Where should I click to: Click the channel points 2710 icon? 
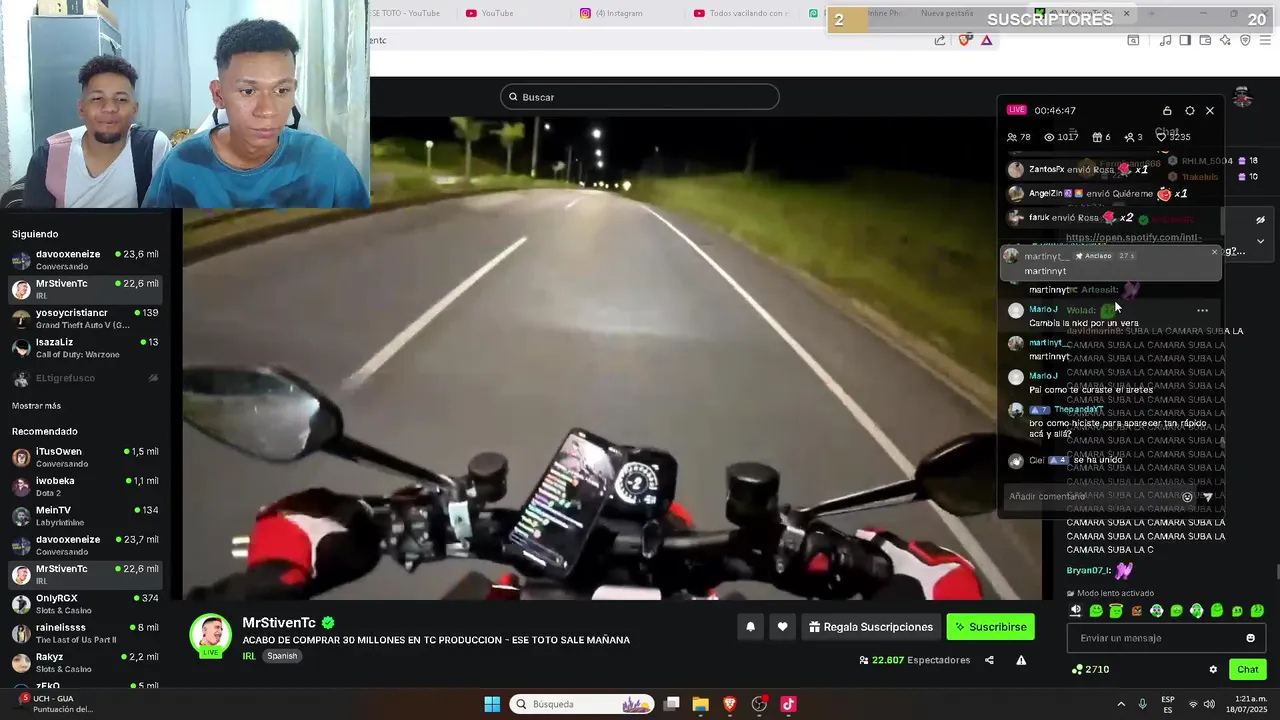(x=1077, y=669)
